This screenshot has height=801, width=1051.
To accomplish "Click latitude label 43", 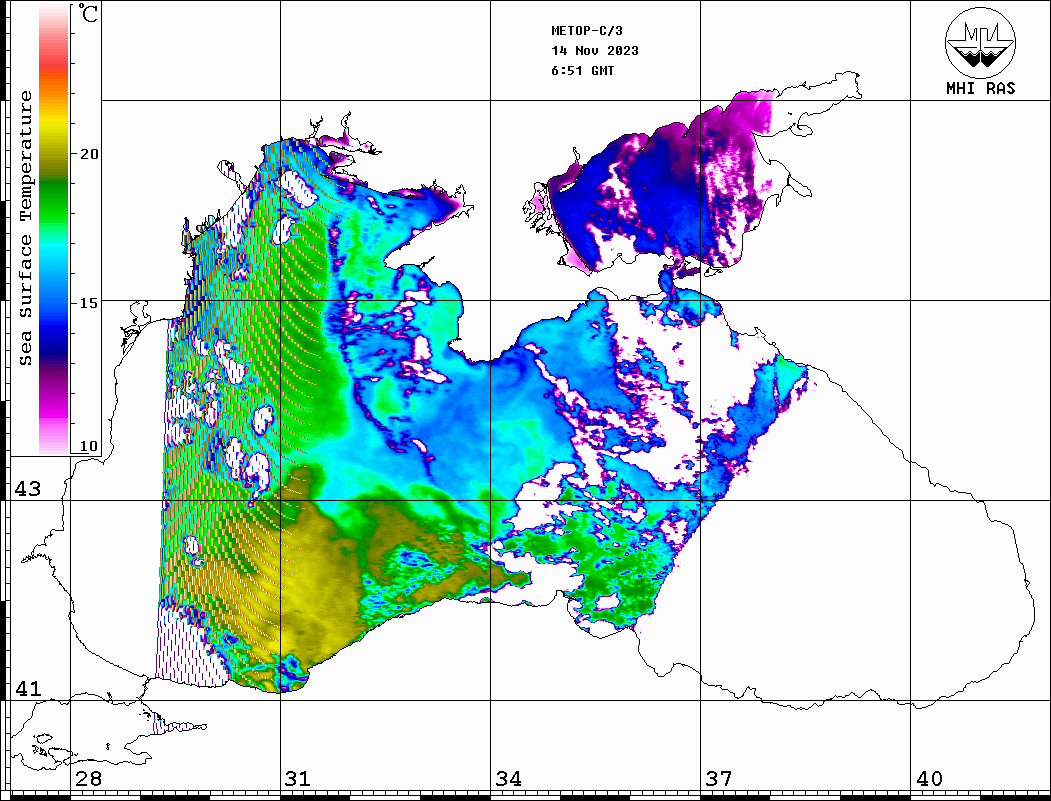I will pyautogui.click(x=28, y=489).
